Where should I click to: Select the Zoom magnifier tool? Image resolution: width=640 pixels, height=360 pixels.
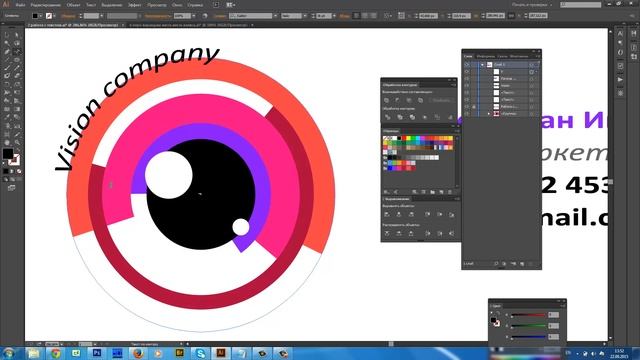tap(17, 142)
